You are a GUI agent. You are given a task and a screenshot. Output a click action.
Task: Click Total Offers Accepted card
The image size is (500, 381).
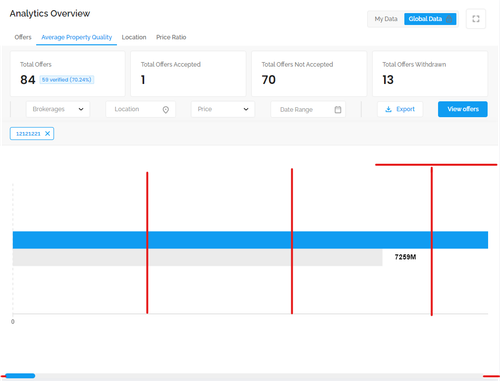pyautogui.click(x=188, y=74)
